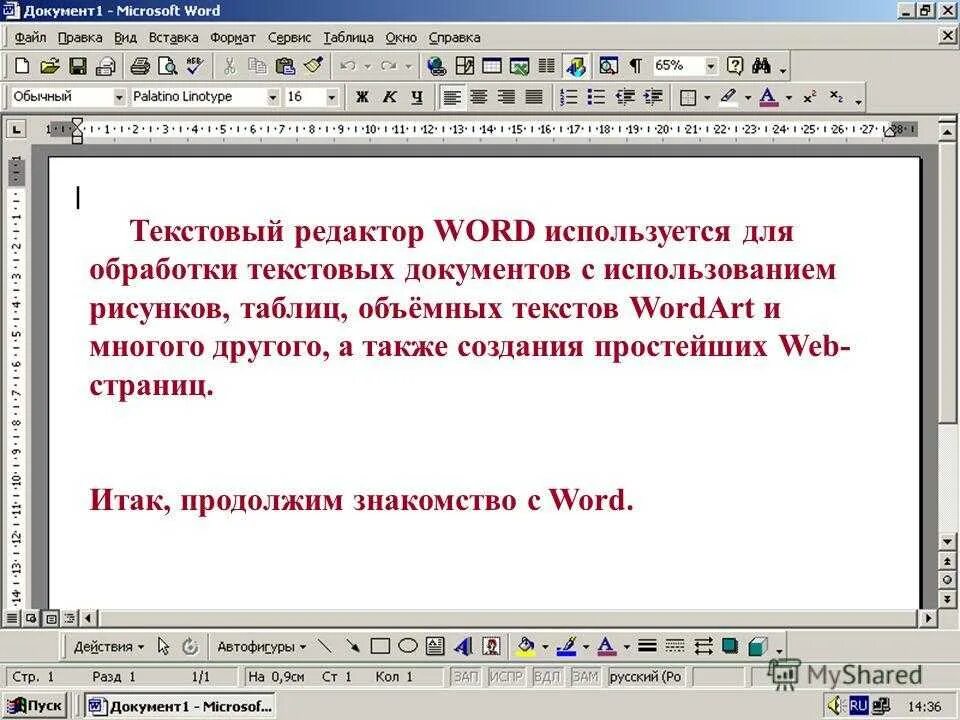Click the RU language indicator in tray
960x720 pixels.
858,705
